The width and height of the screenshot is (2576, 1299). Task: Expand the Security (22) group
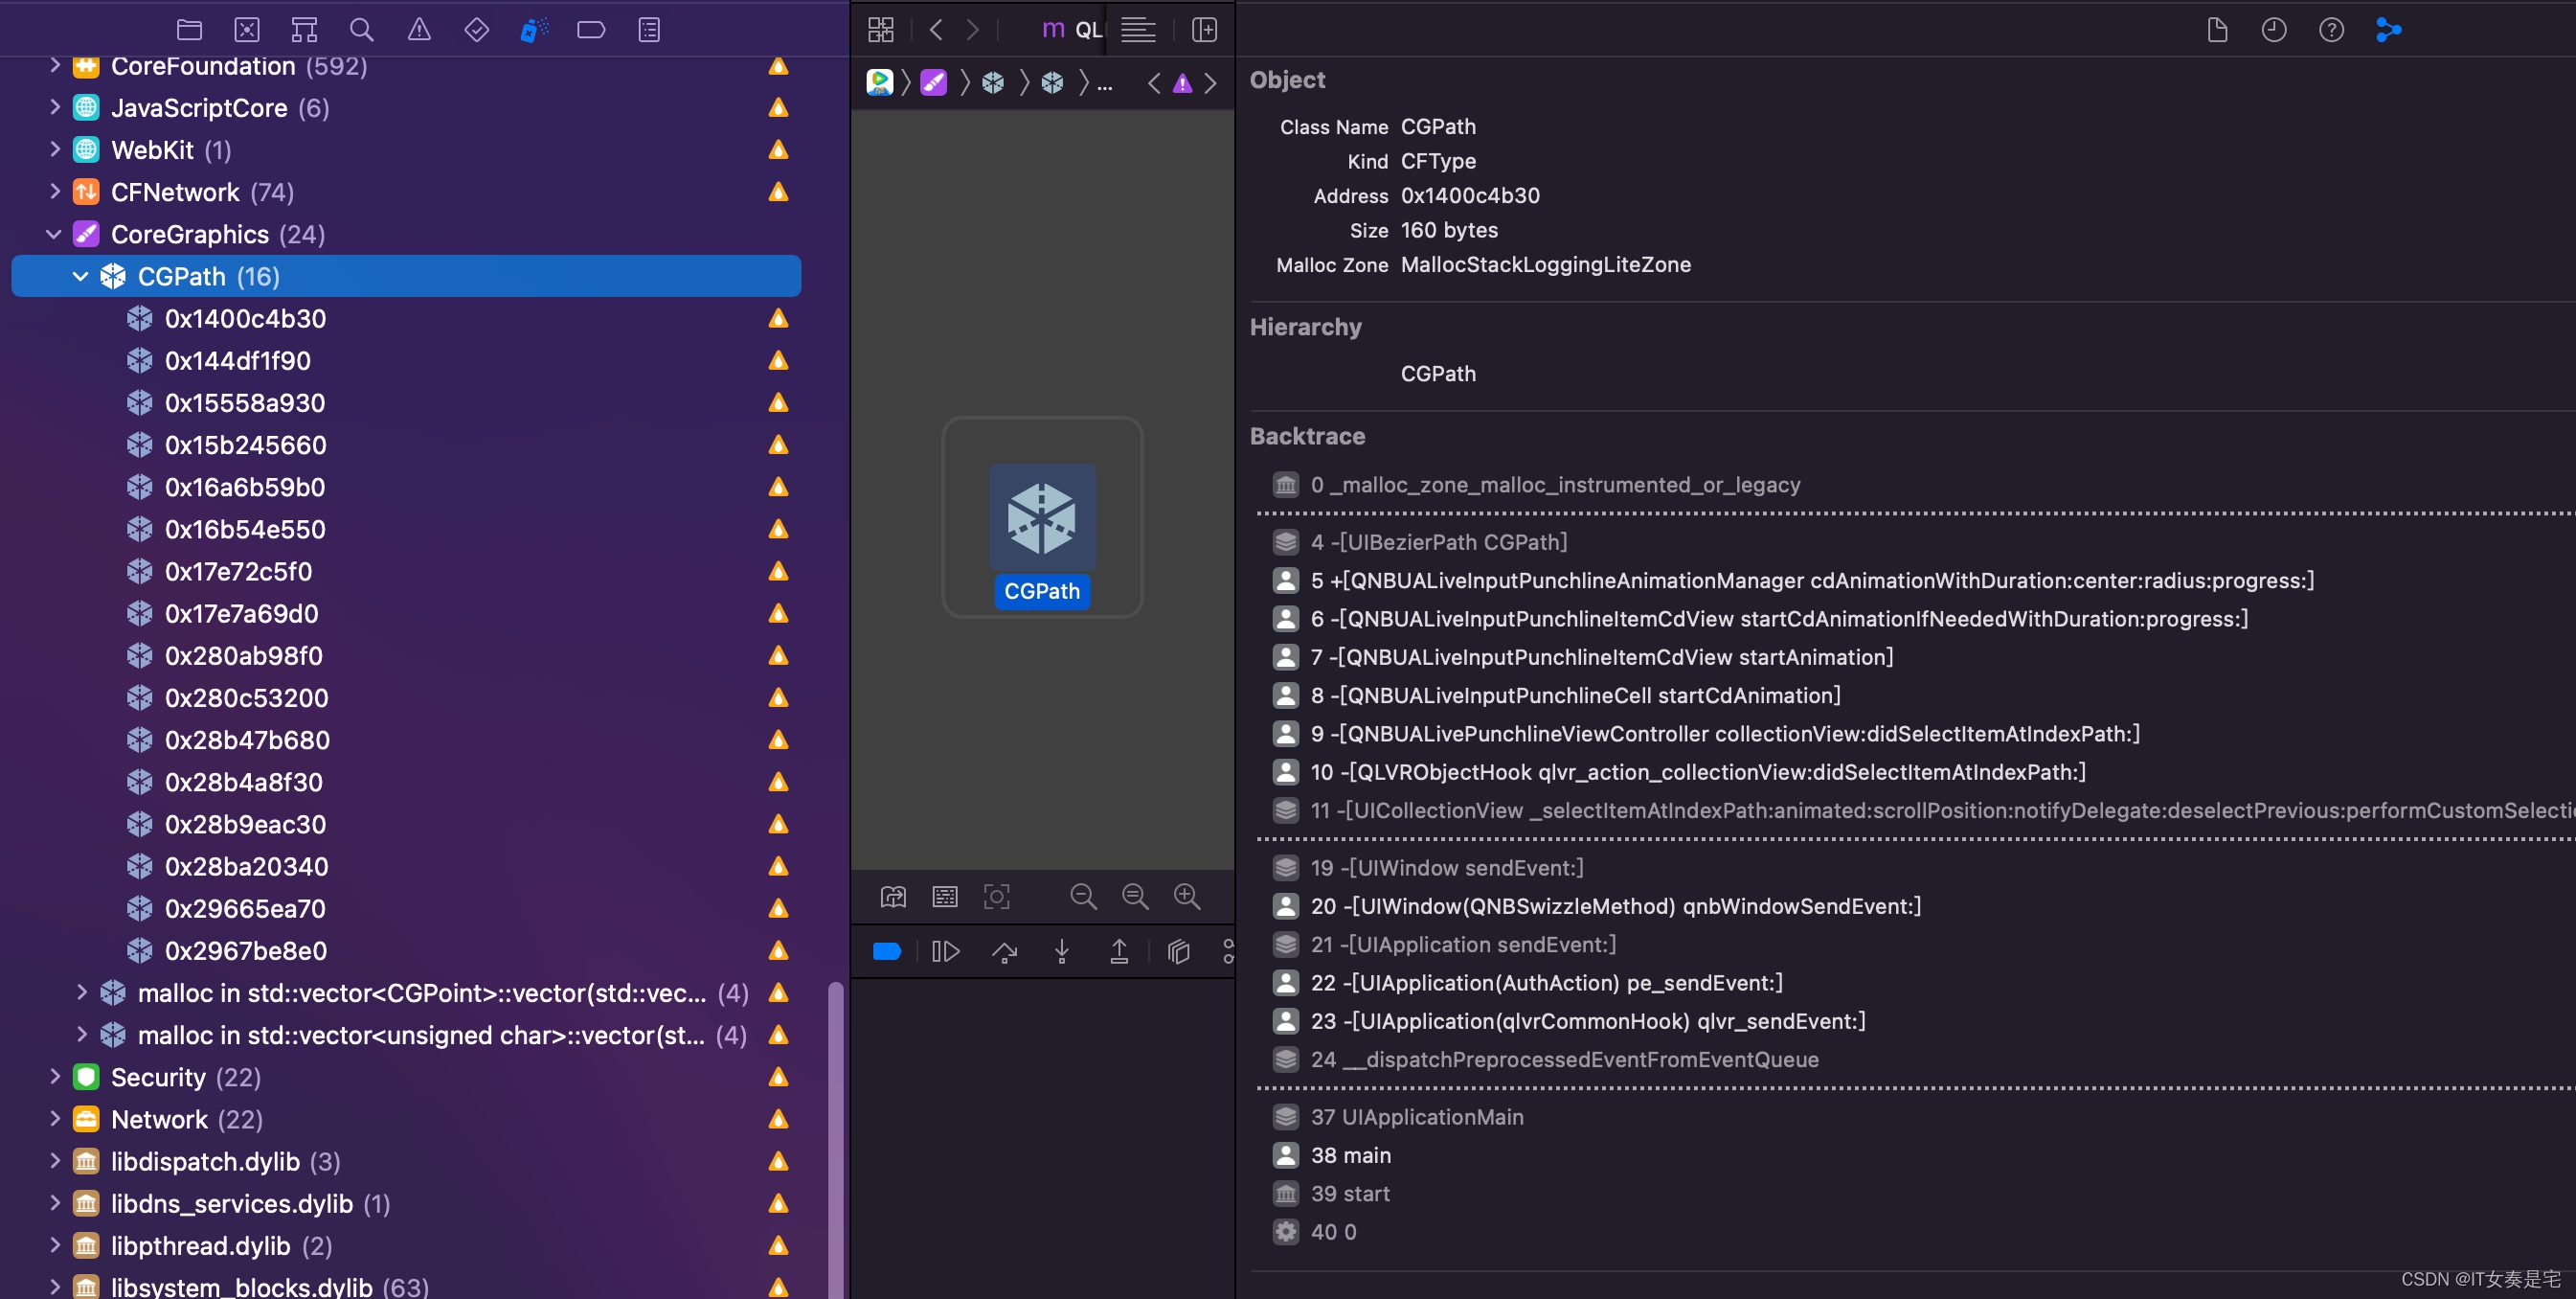(55, 1077)
